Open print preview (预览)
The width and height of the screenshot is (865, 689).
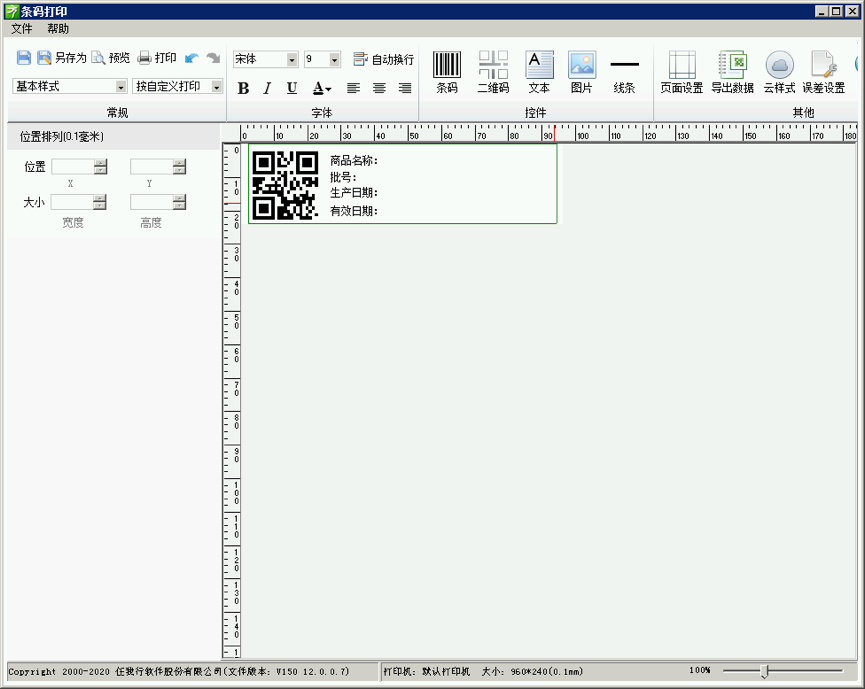coord(111,57)
